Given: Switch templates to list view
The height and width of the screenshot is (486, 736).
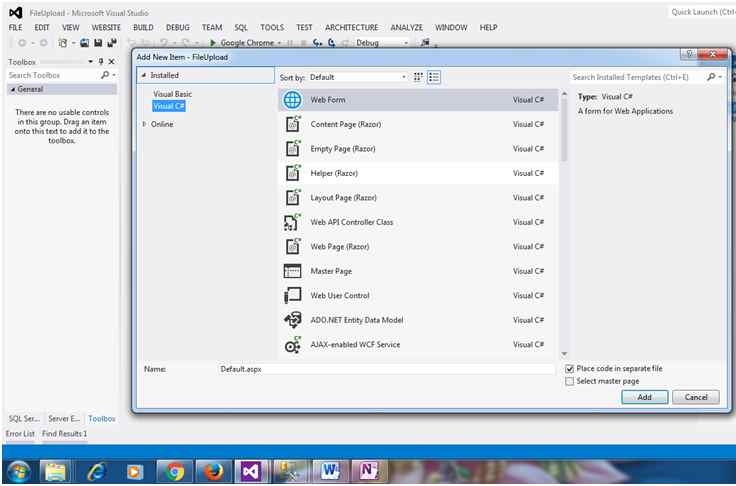Looking at the screenshot, I should click(x=434, y=77).
